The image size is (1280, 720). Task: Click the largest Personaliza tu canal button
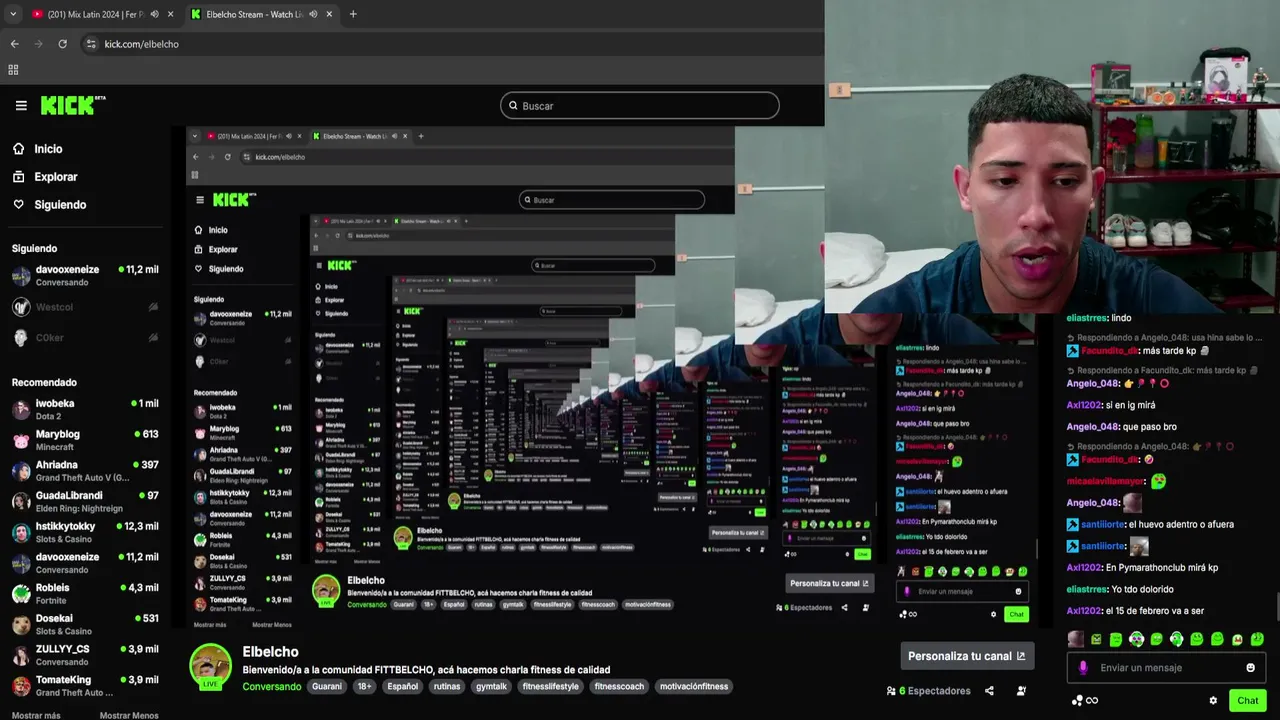967,656
